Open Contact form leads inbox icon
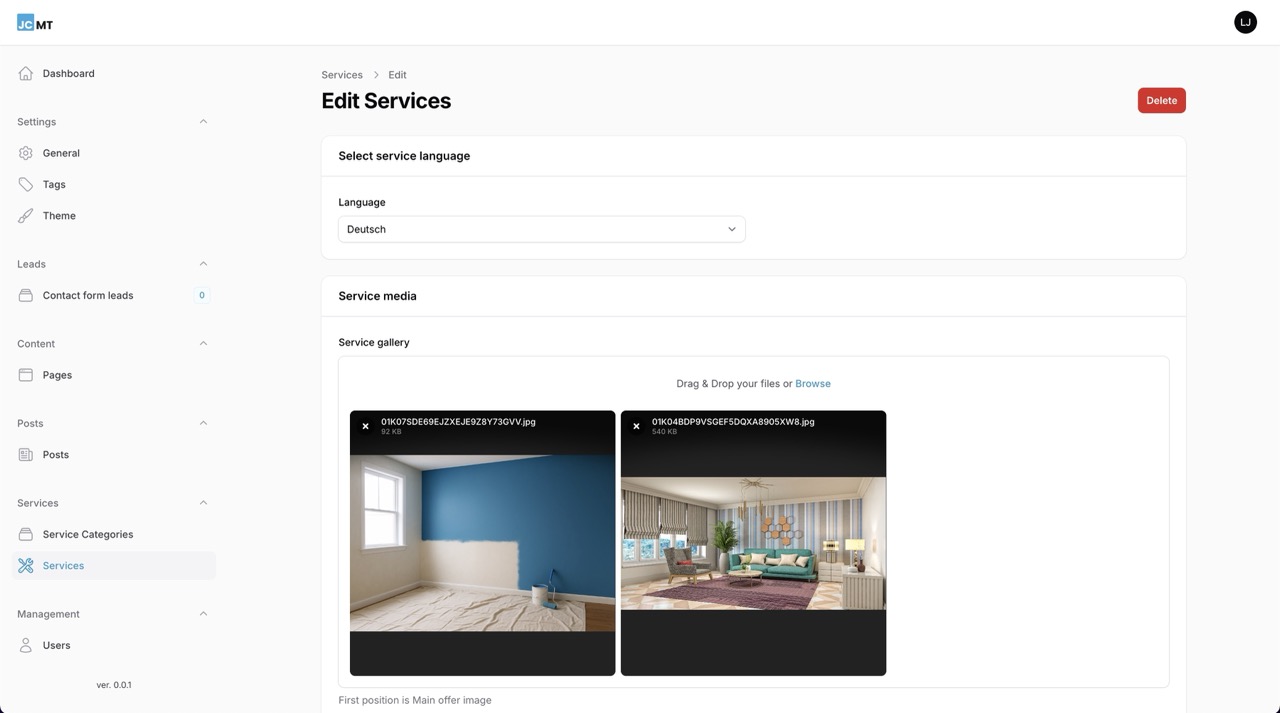Viewport: 1280px width, 713px height. tap(25, 295)
